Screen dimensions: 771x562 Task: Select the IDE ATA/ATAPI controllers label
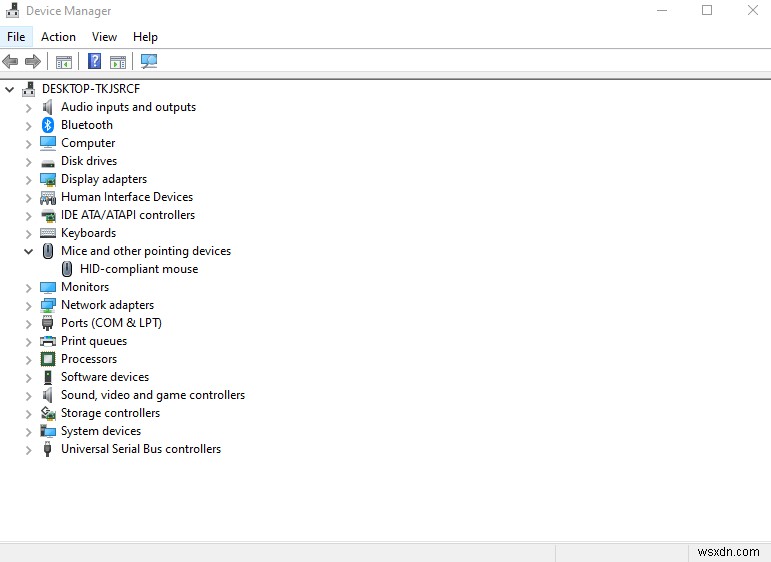128,215
